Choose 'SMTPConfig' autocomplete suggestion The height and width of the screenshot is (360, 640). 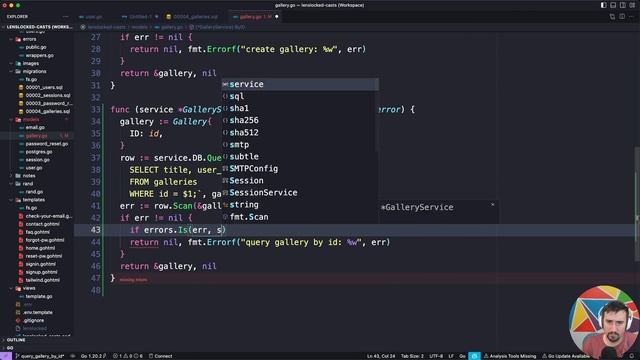tap(300, 169)
